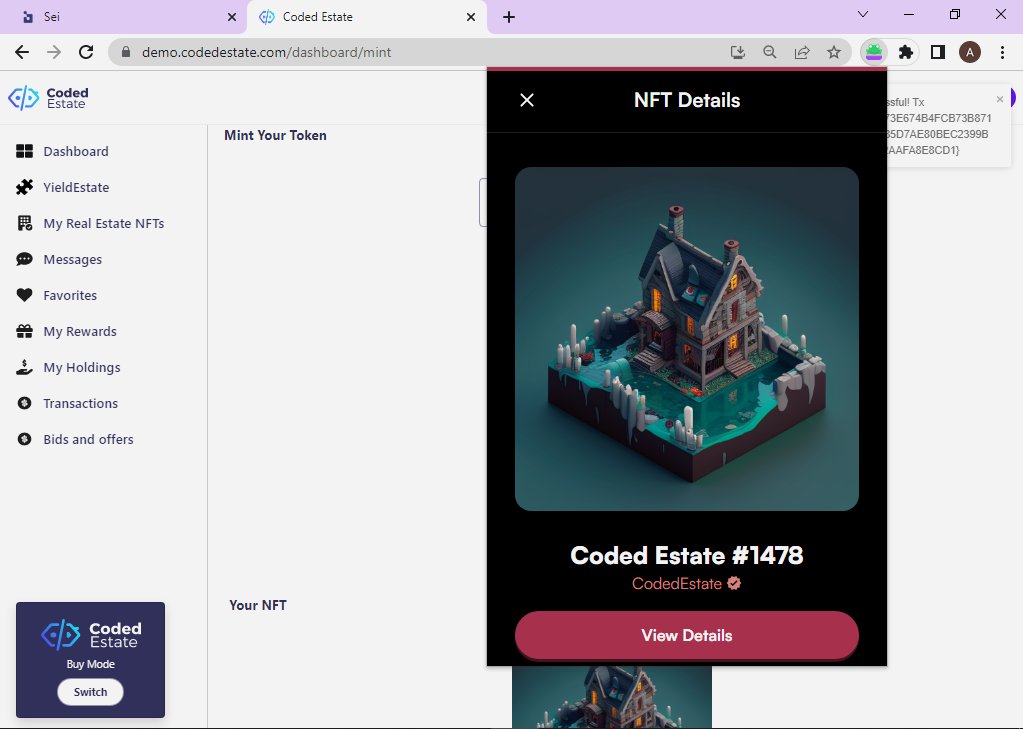Screen dimensions: 1023x729
Task: Click the address bar URL field
Action: pos(418,52)
